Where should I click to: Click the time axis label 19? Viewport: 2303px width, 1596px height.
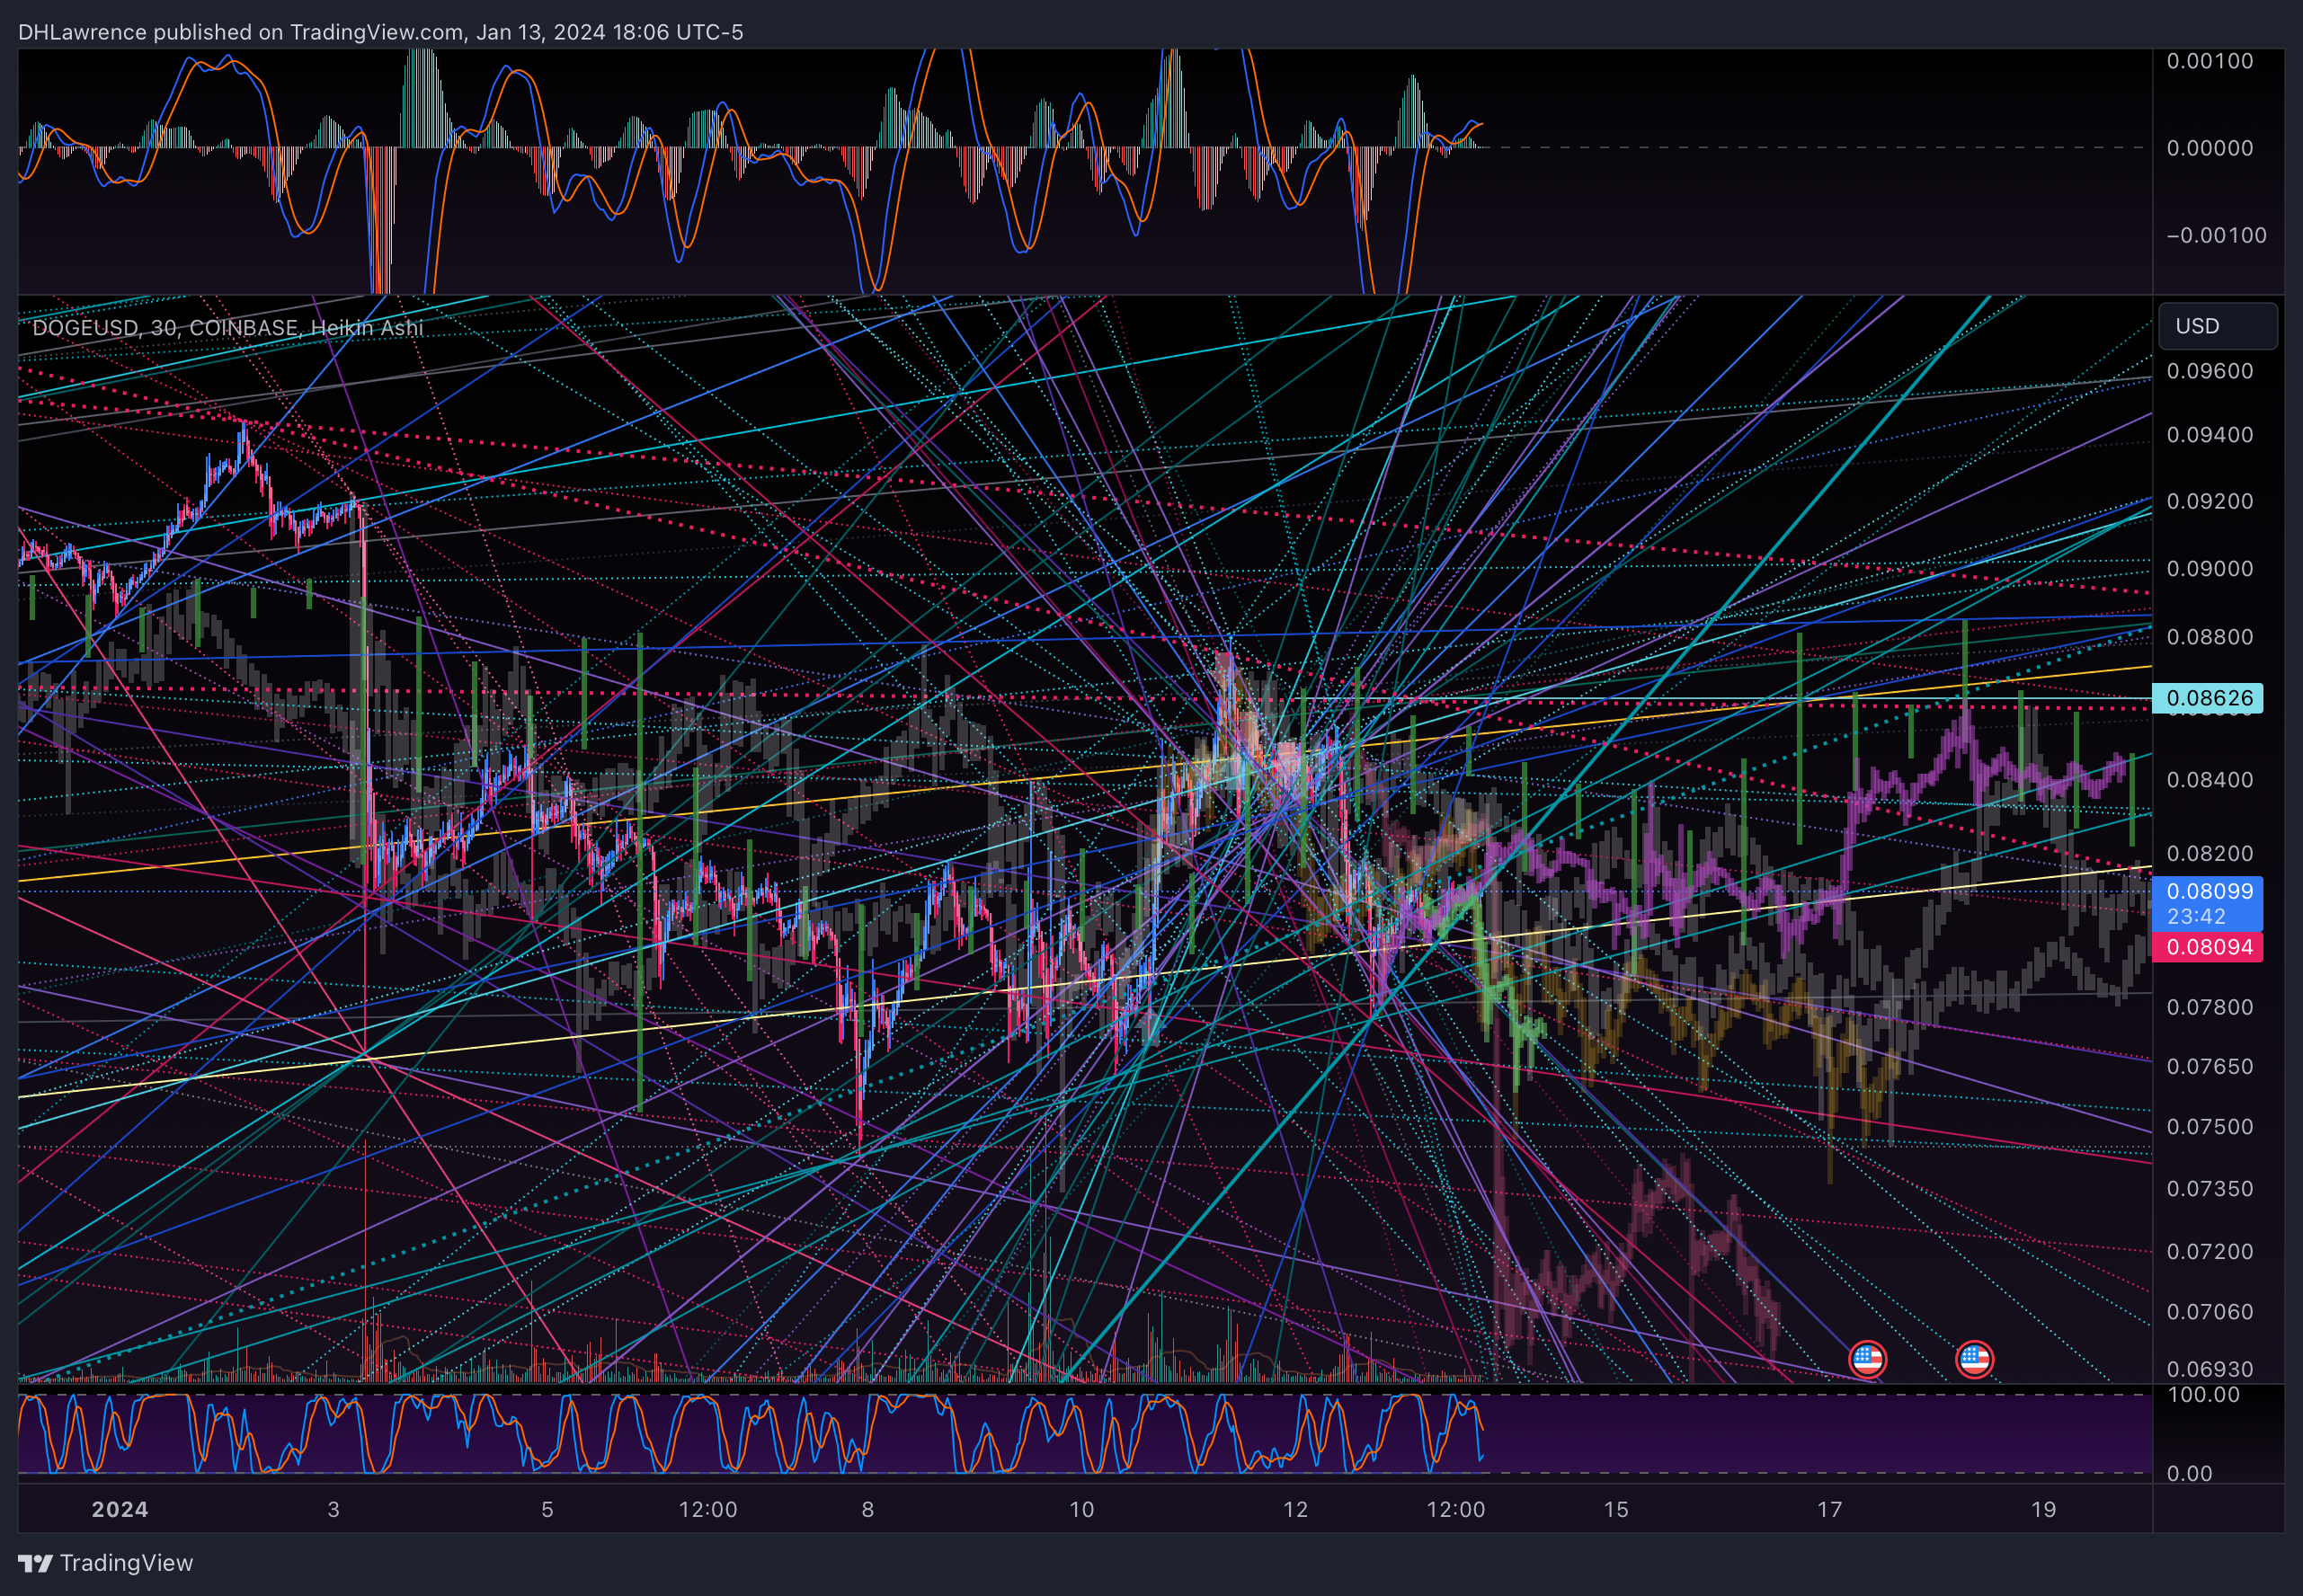coord(2044,1509)
